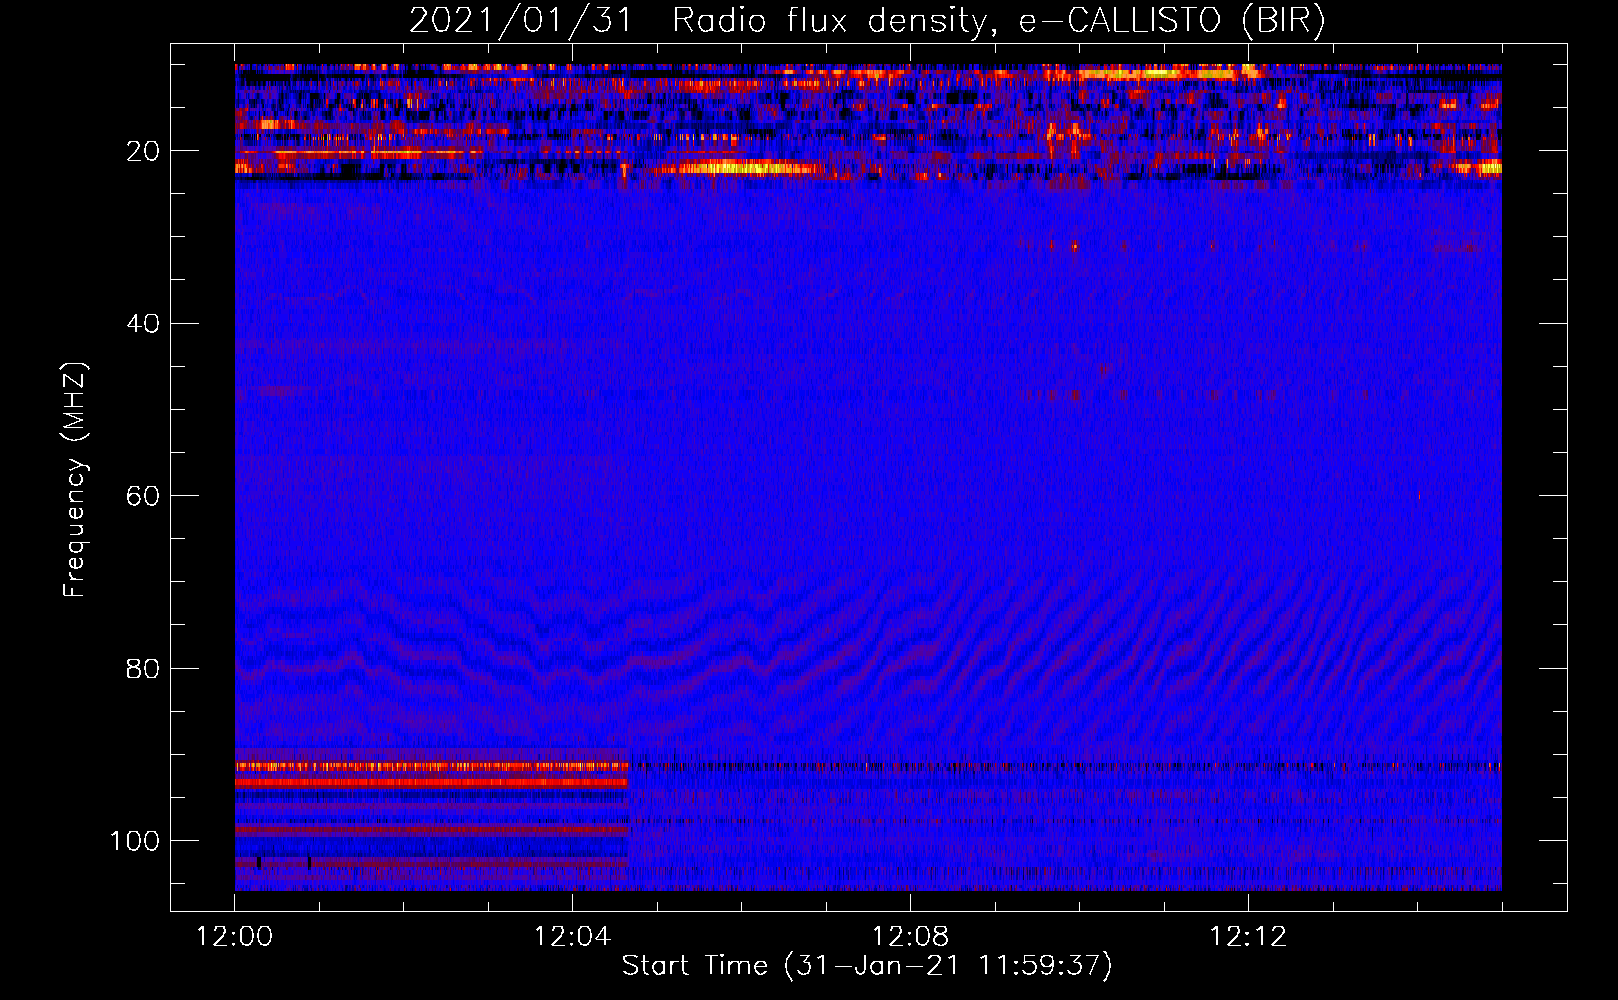Viewport: 1618px width, 1000px height.
Task: Click the 100 frequency tick label
Action: (x=135, y=841)
